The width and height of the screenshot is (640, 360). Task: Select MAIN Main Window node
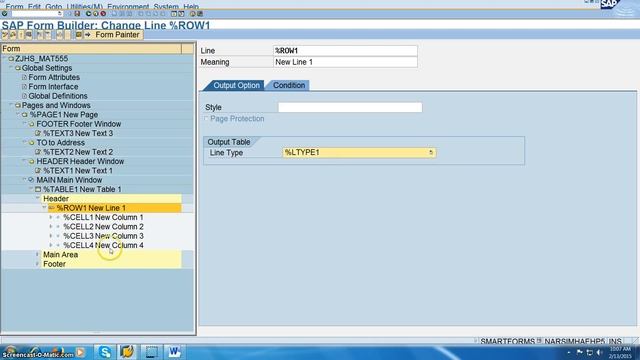[x=69, y=180]
